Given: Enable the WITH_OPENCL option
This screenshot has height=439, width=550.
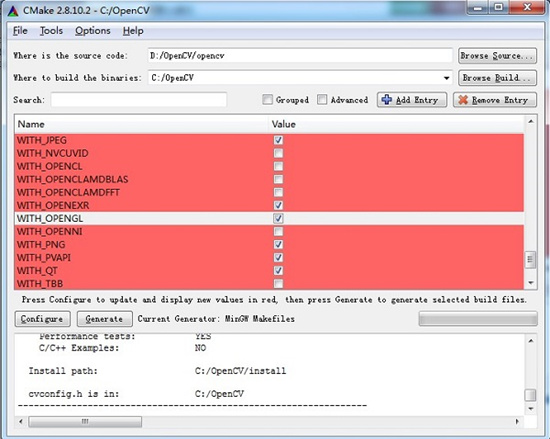Looking at the screenshot, I should pyautogui.click(x=278, y=166).
